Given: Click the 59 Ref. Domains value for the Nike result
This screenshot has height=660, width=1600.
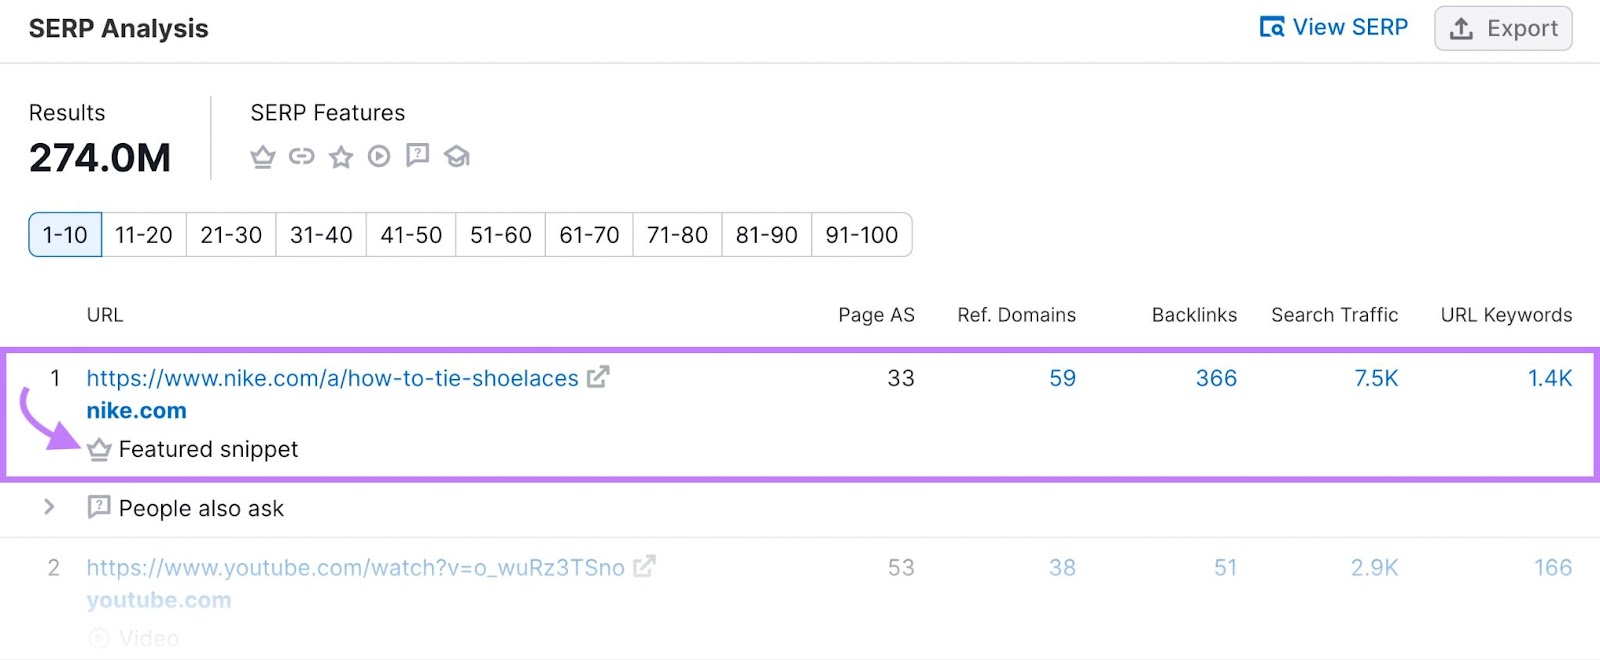Looking at the screenshot, I should point(1062,378).
